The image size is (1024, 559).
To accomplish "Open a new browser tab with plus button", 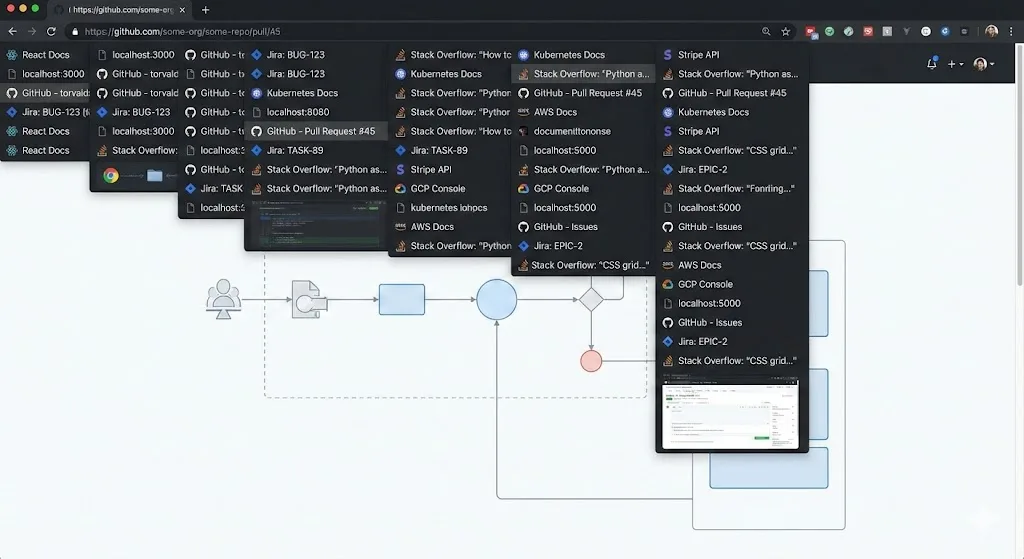I will (x=206, y=9).
